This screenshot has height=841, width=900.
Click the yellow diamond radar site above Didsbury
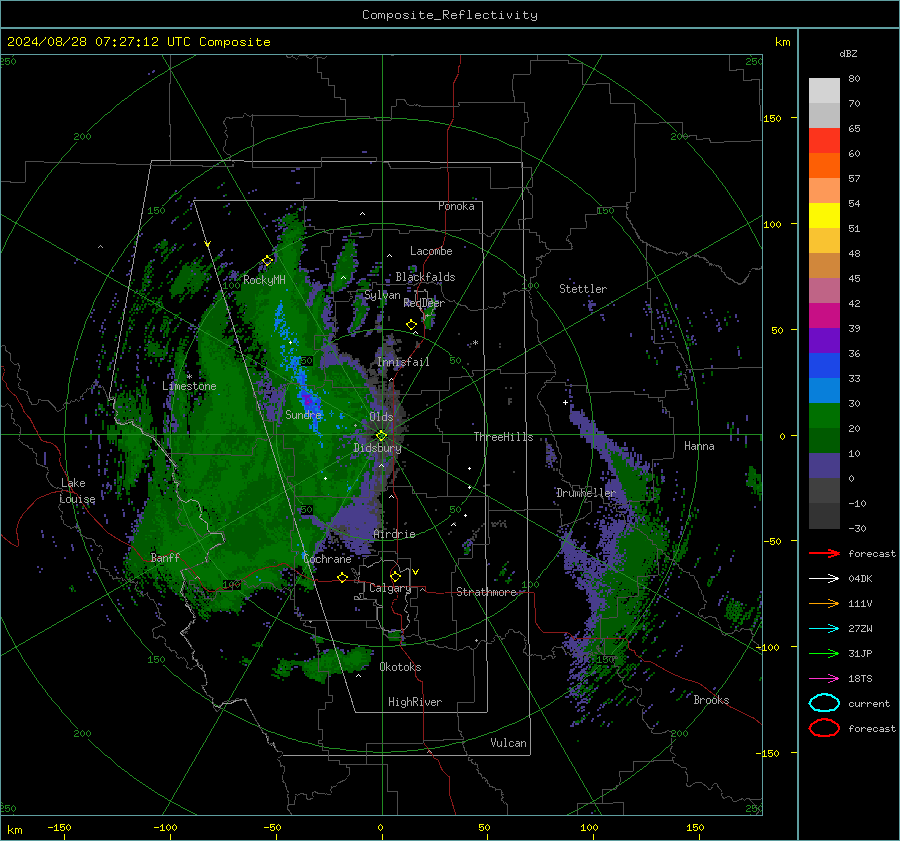point(381,436)
